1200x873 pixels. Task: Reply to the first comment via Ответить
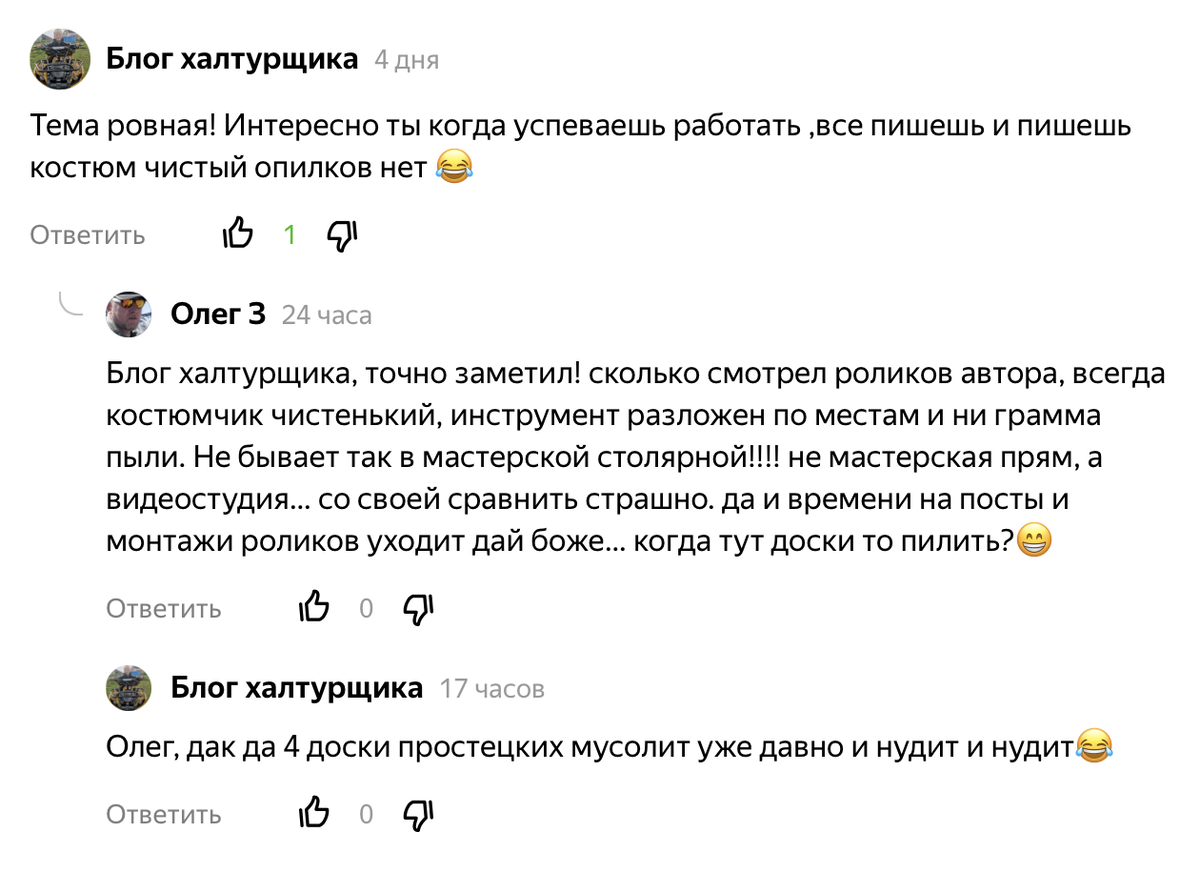pyautogui.click(x=87, y=234)
